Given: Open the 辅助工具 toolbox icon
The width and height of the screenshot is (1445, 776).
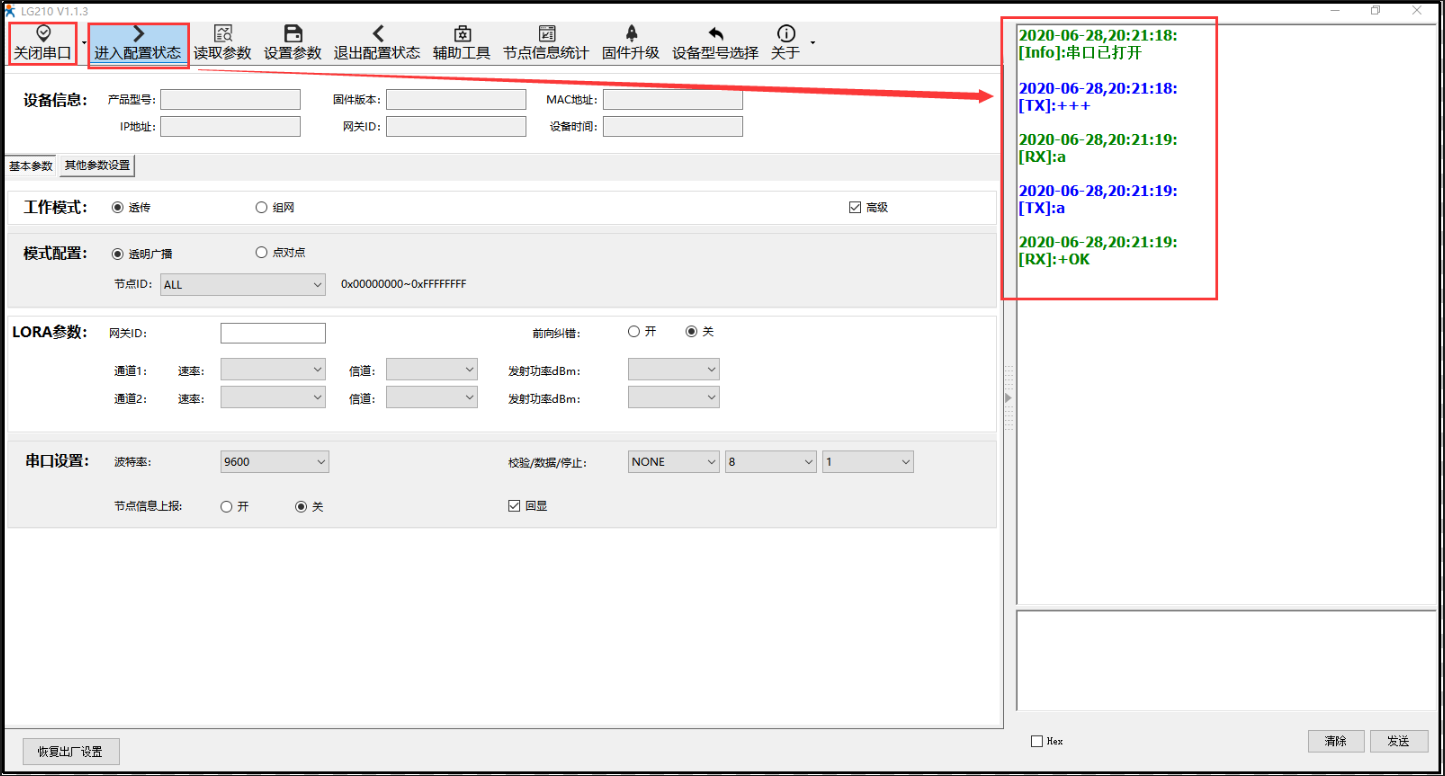Looking at the screenshot, I should point(462,35).
